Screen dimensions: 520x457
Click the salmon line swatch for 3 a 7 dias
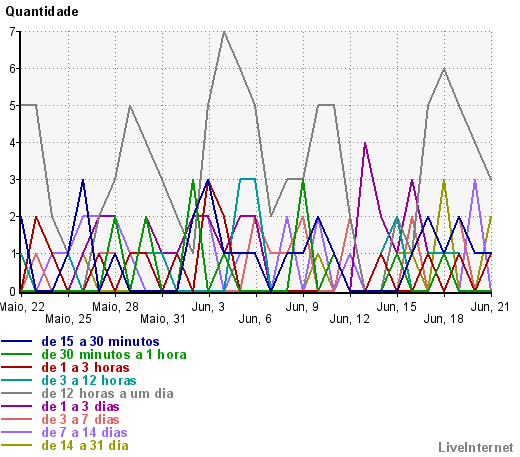(x=17, y=419)
